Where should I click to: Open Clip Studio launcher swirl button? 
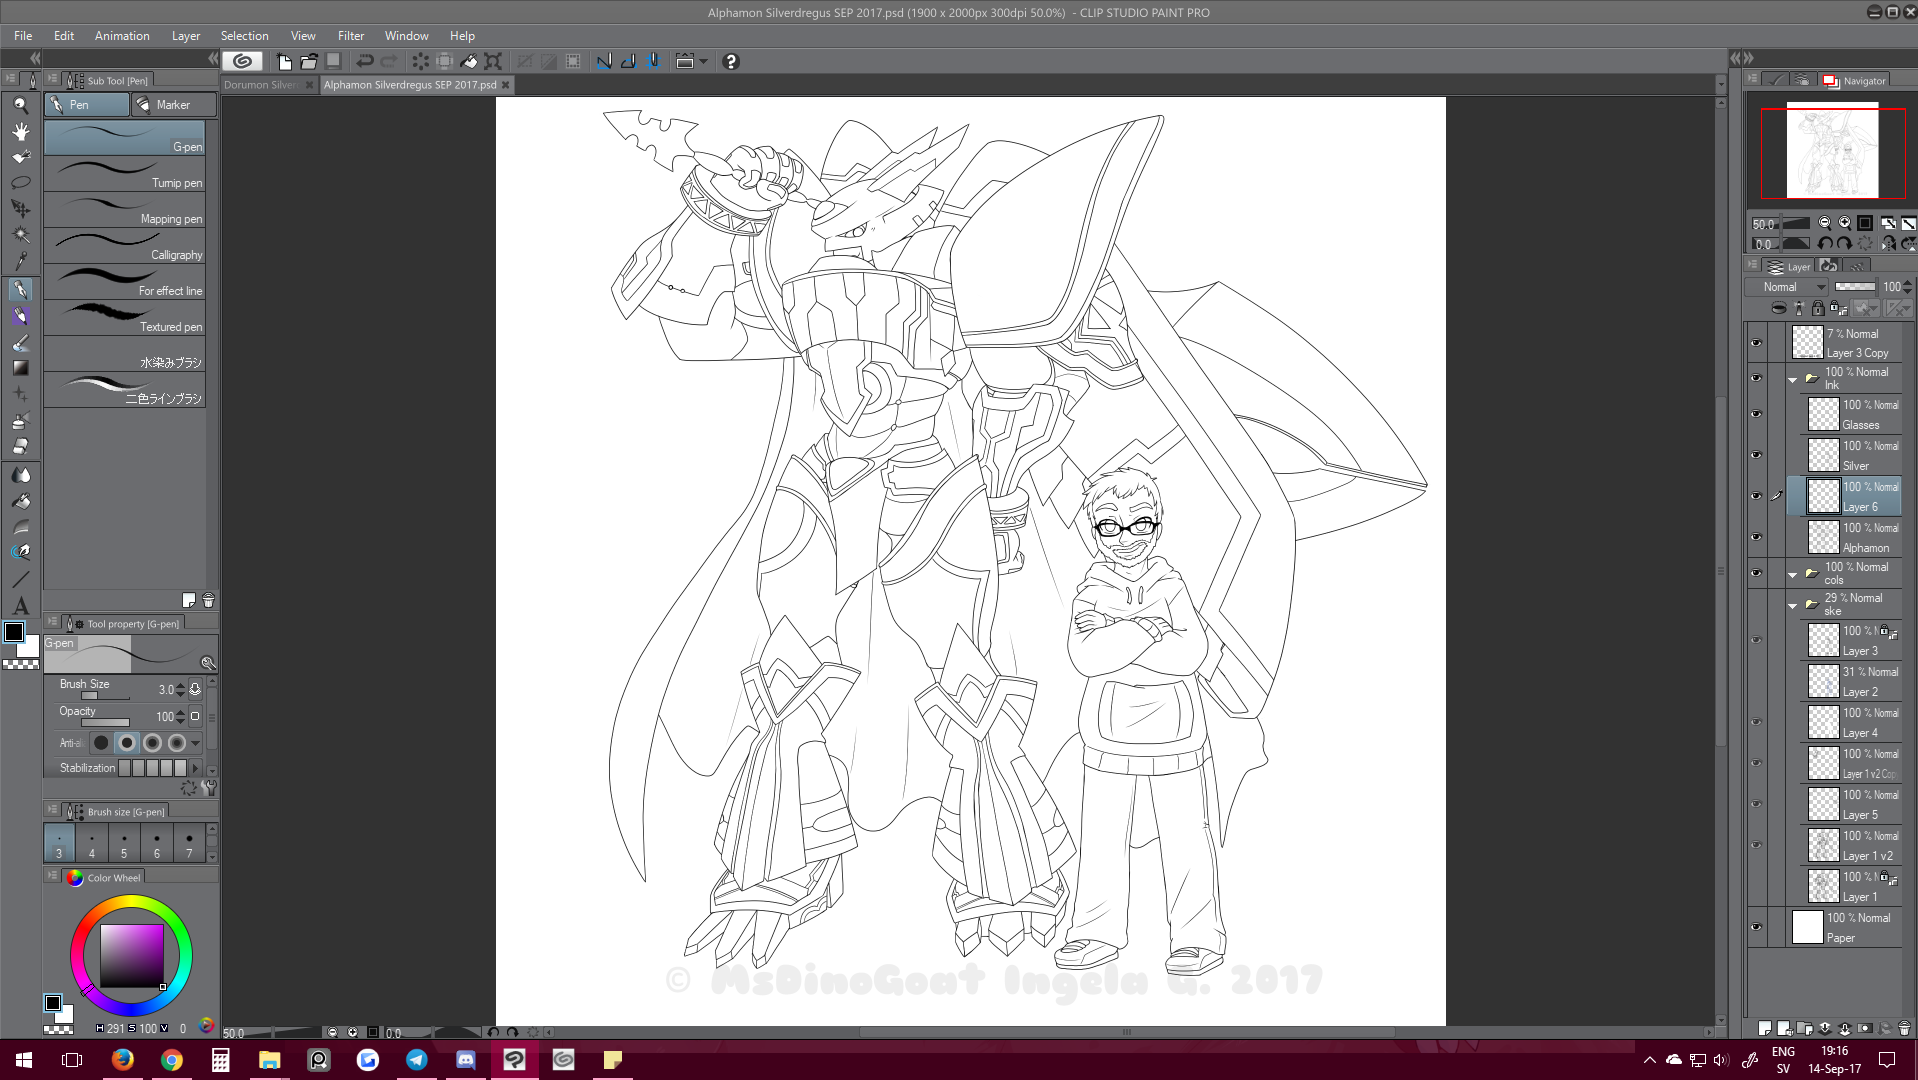[x=242, y=61]
